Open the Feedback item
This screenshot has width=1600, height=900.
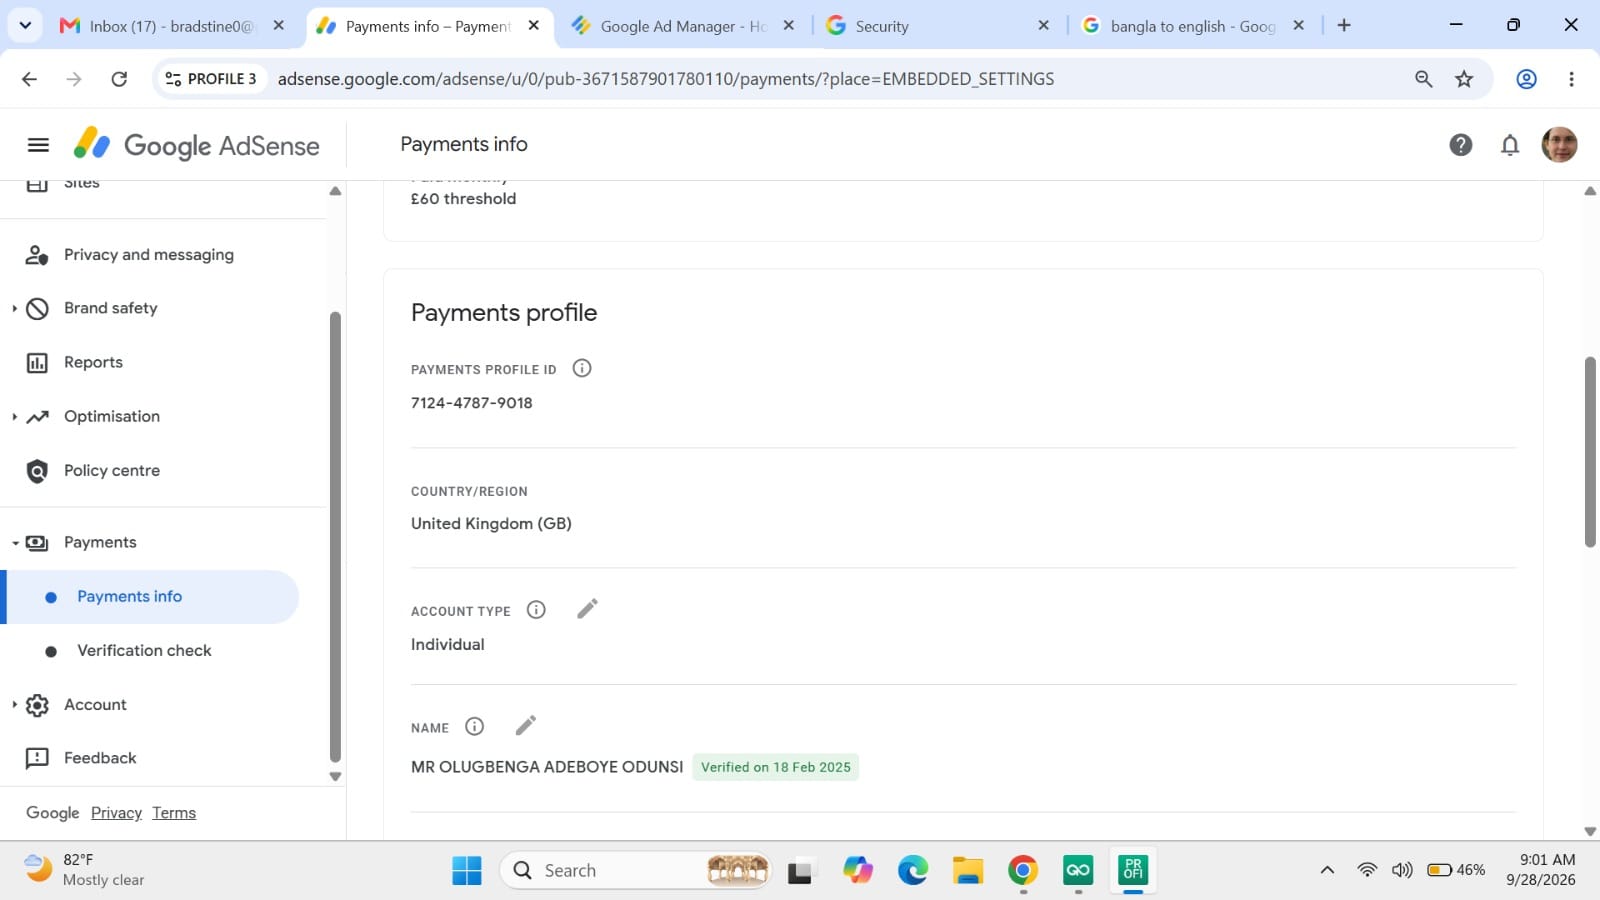100,758
